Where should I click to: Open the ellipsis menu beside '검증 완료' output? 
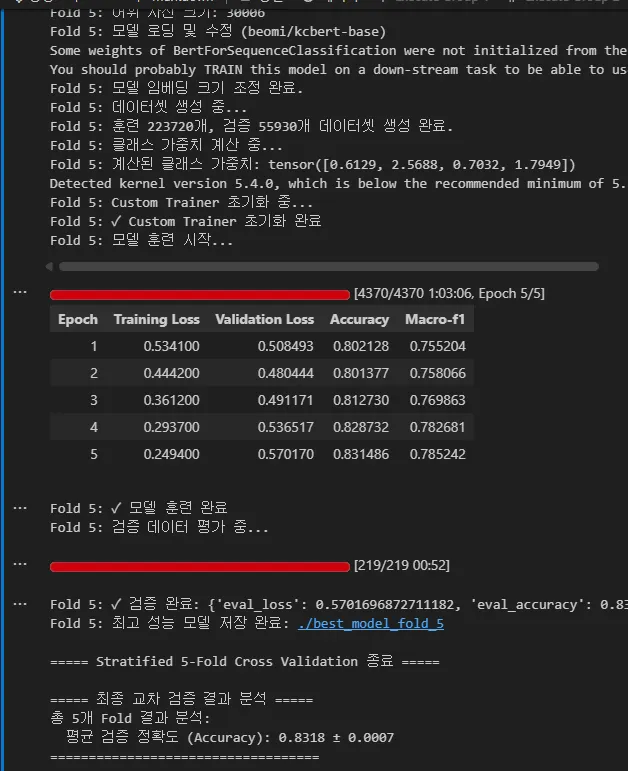click(20, 604)
